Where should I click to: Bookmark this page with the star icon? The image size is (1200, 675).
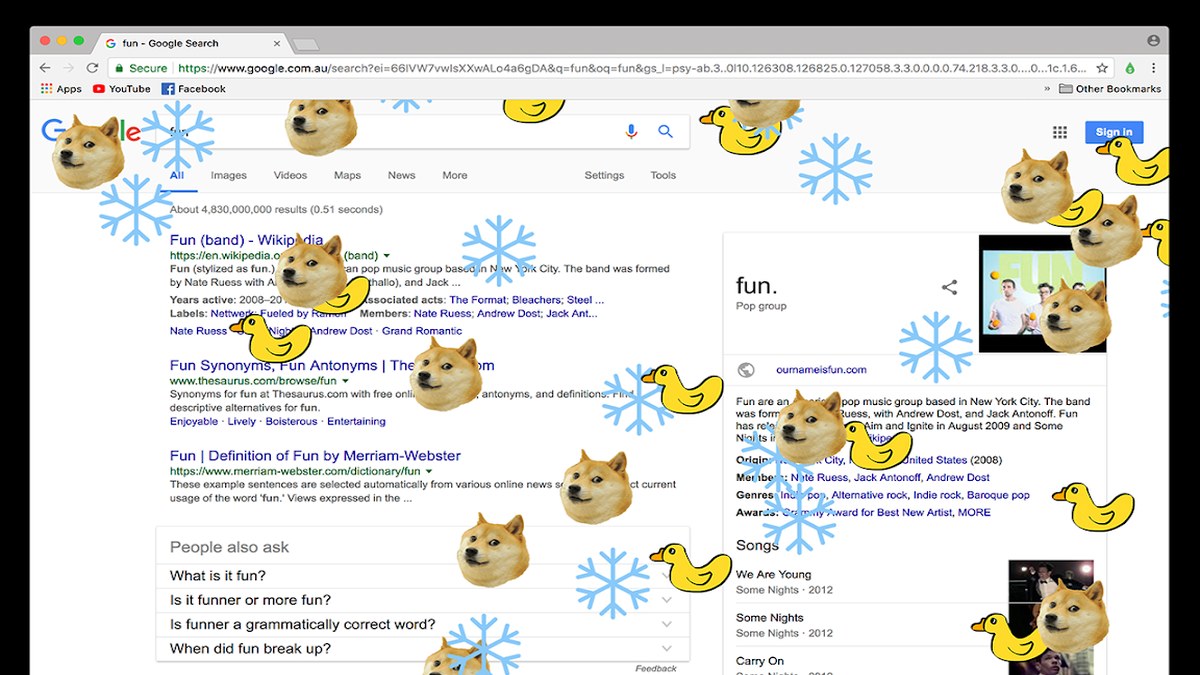[x=1102, y=68]
